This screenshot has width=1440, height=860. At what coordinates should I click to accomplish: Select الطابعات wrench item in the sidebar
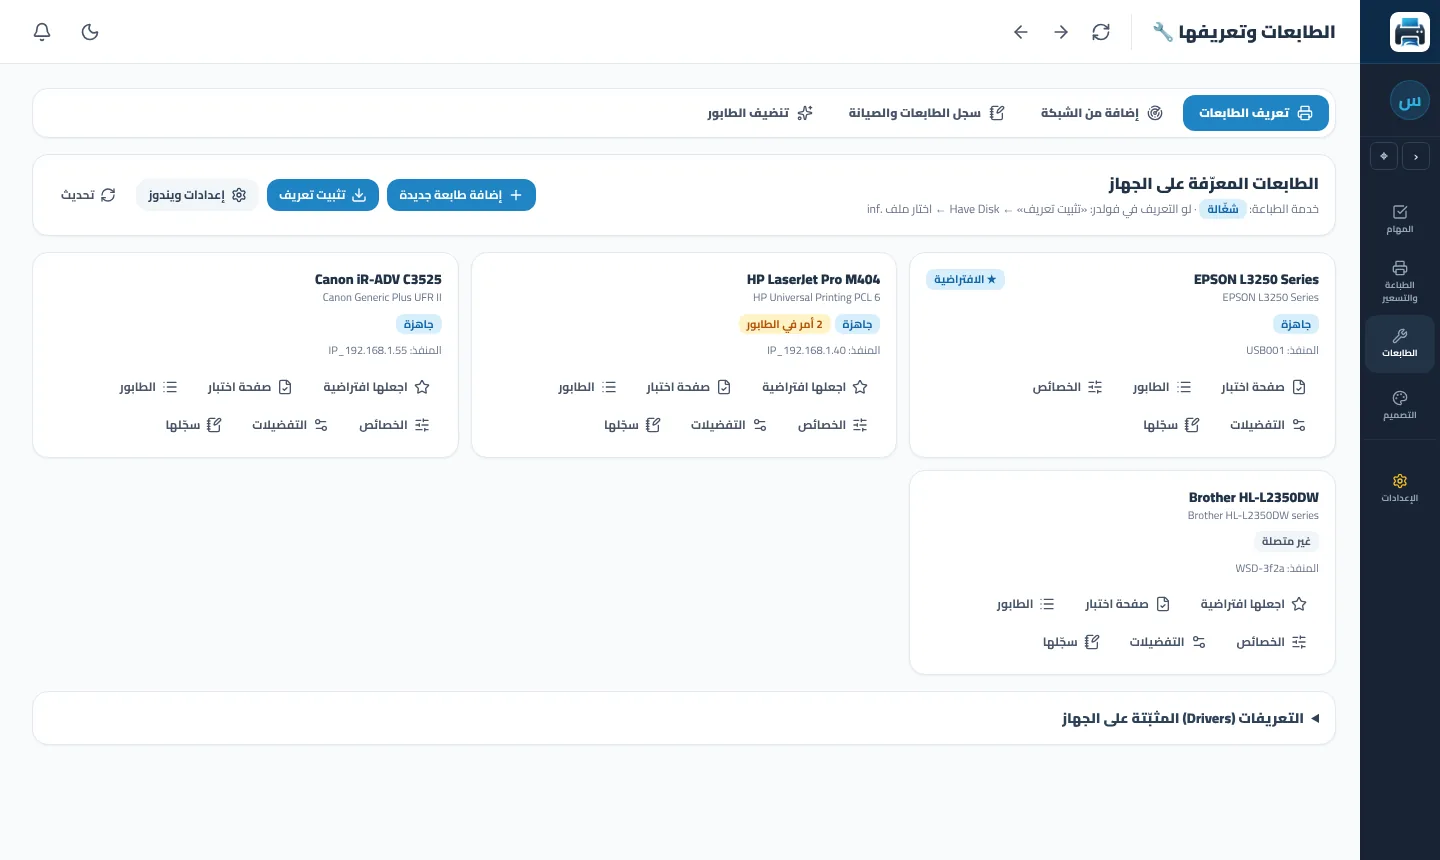(x=1400, y=343)
